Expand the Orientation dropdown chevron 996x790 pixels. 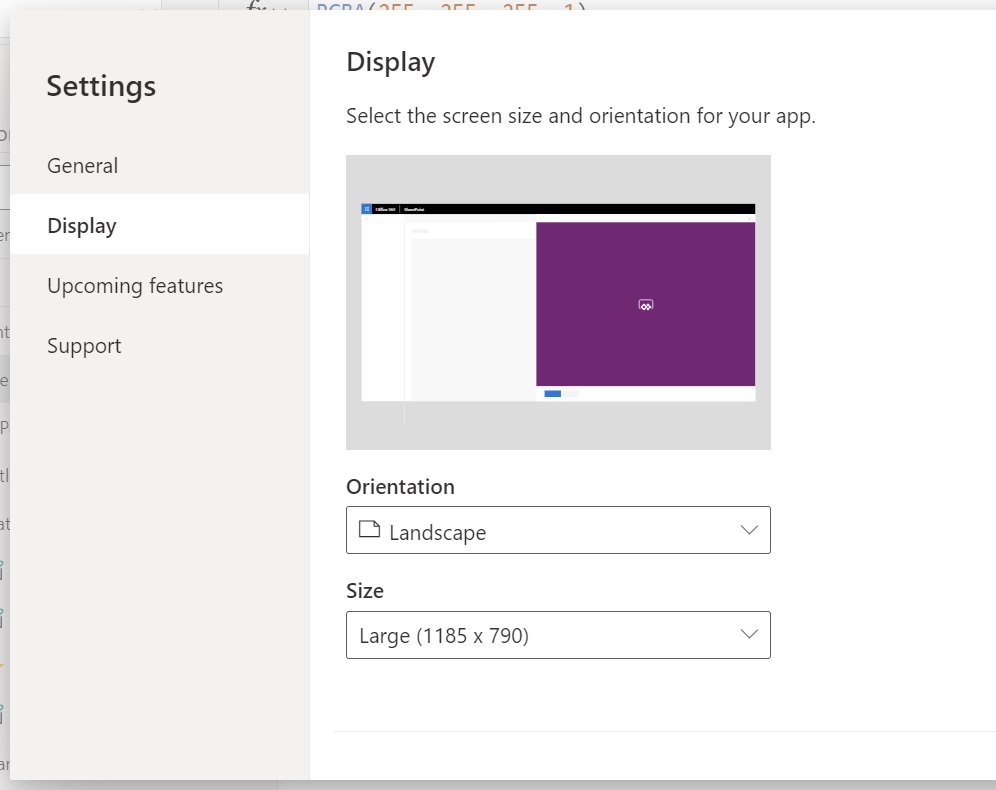click(x=750, y=530)
